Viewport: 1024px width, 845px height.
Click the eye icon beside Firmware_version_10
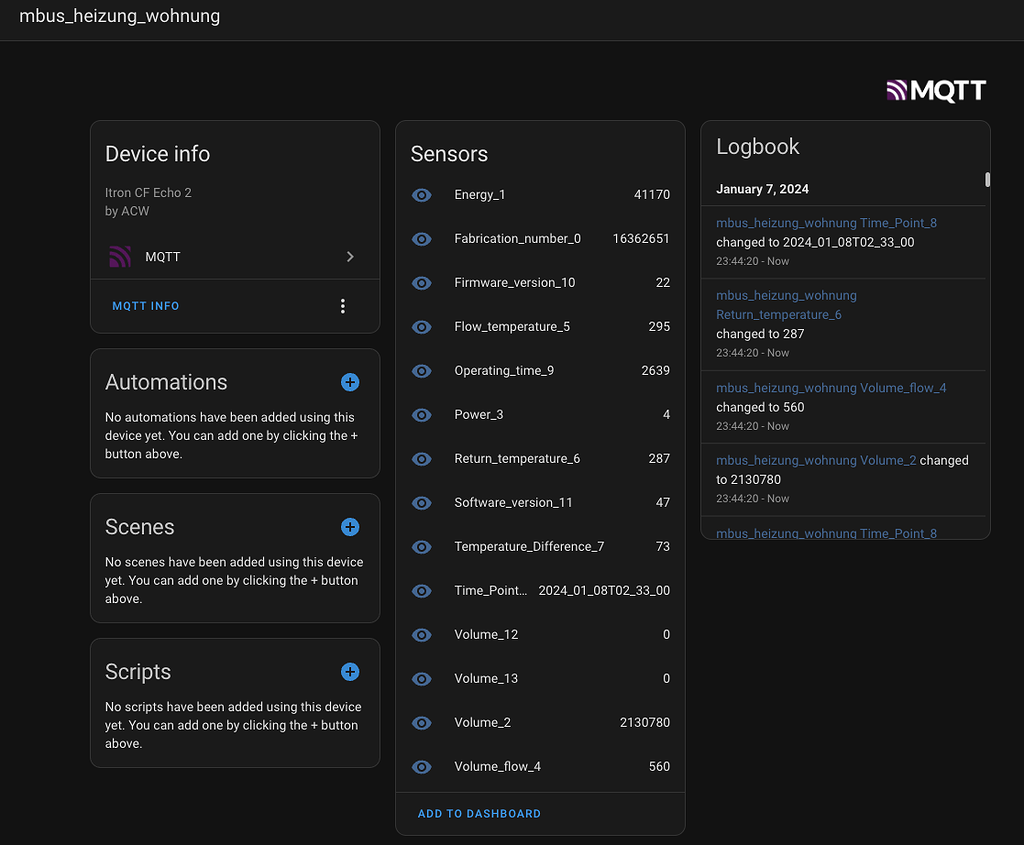pos(422,283)
